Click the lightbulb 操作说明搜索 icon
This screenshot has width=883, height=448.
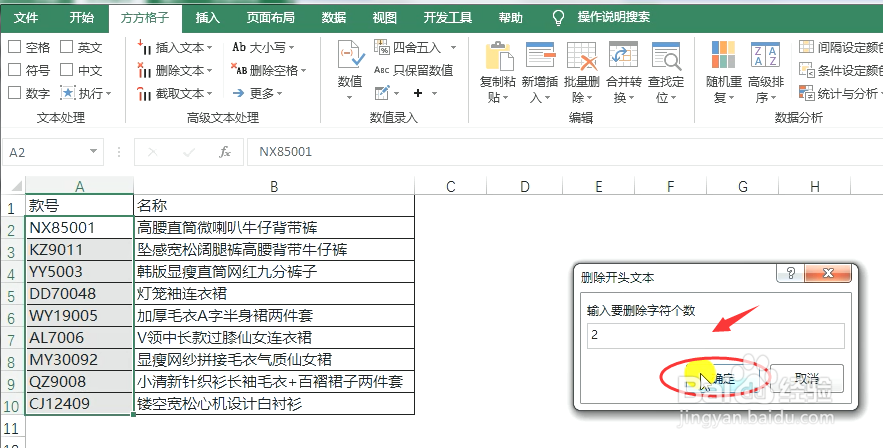(558, 18)
